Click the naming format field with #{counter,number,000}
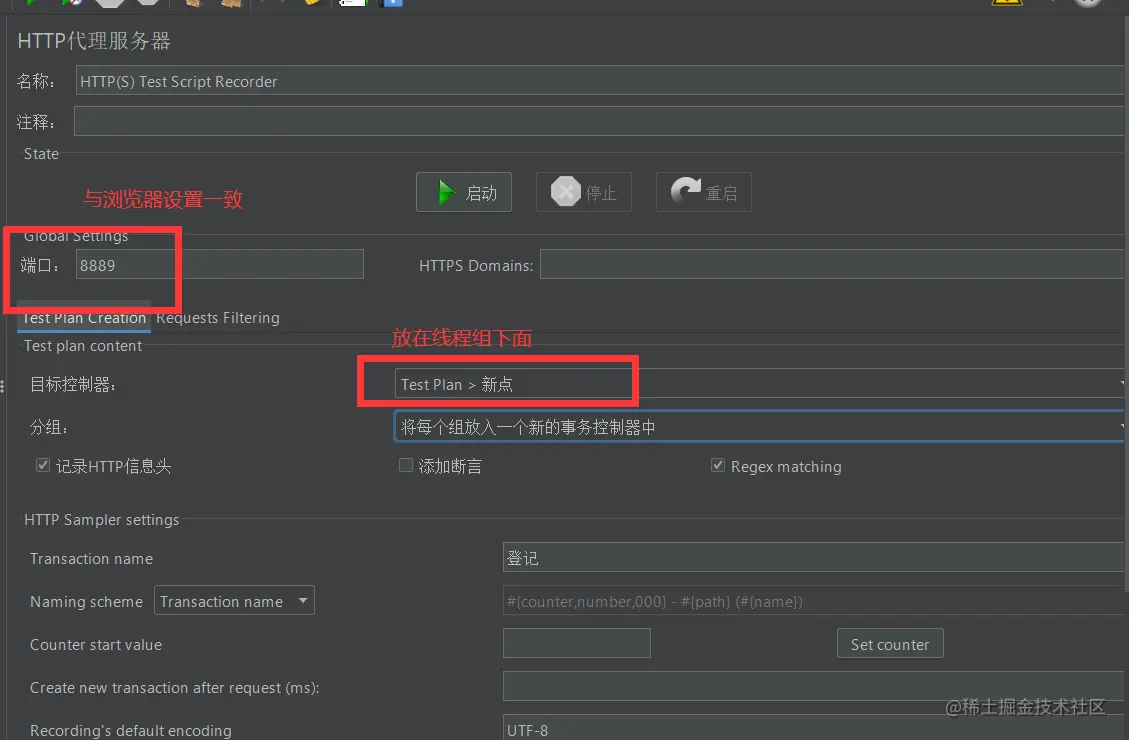 point(814,600)
